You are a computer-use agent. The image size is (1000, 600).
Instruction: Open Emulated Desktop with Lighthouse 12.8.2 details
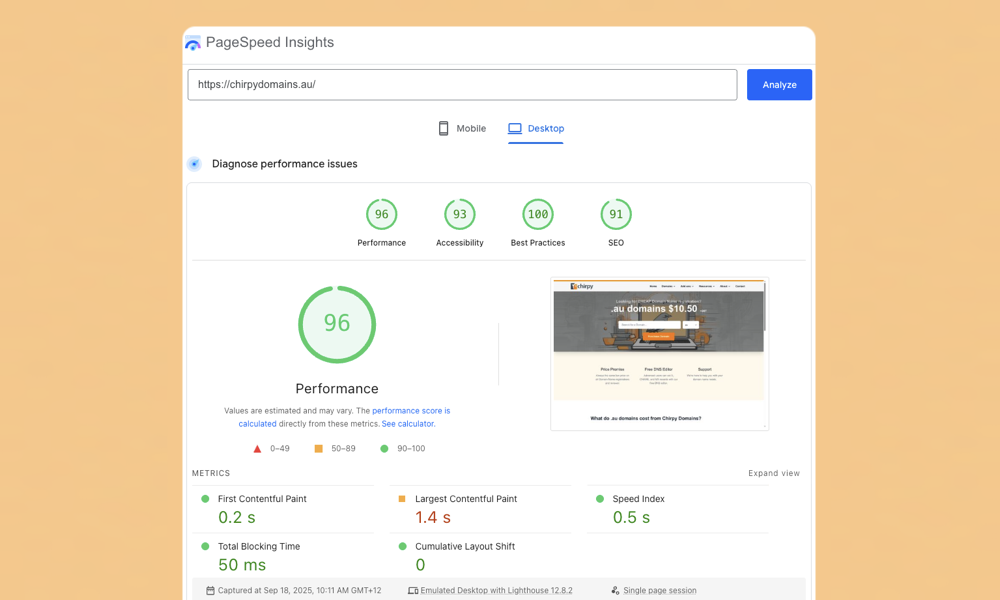tap(496, 591)
